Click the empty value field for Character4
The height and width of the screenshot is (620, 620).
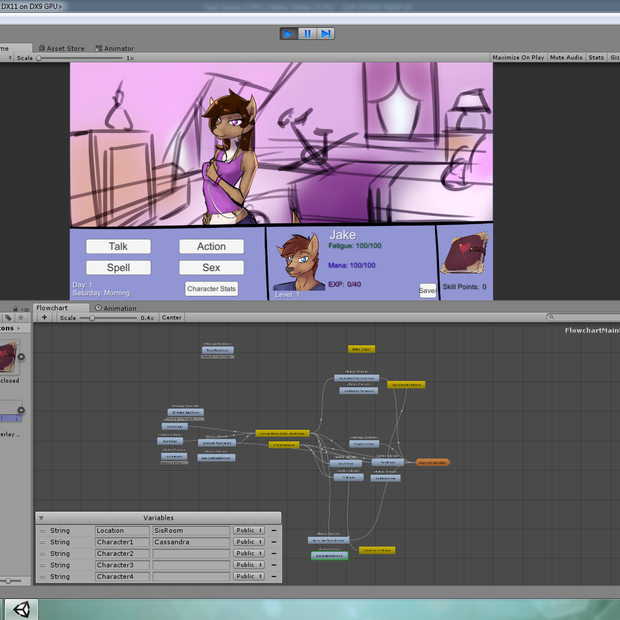click(x=191, y=576)
